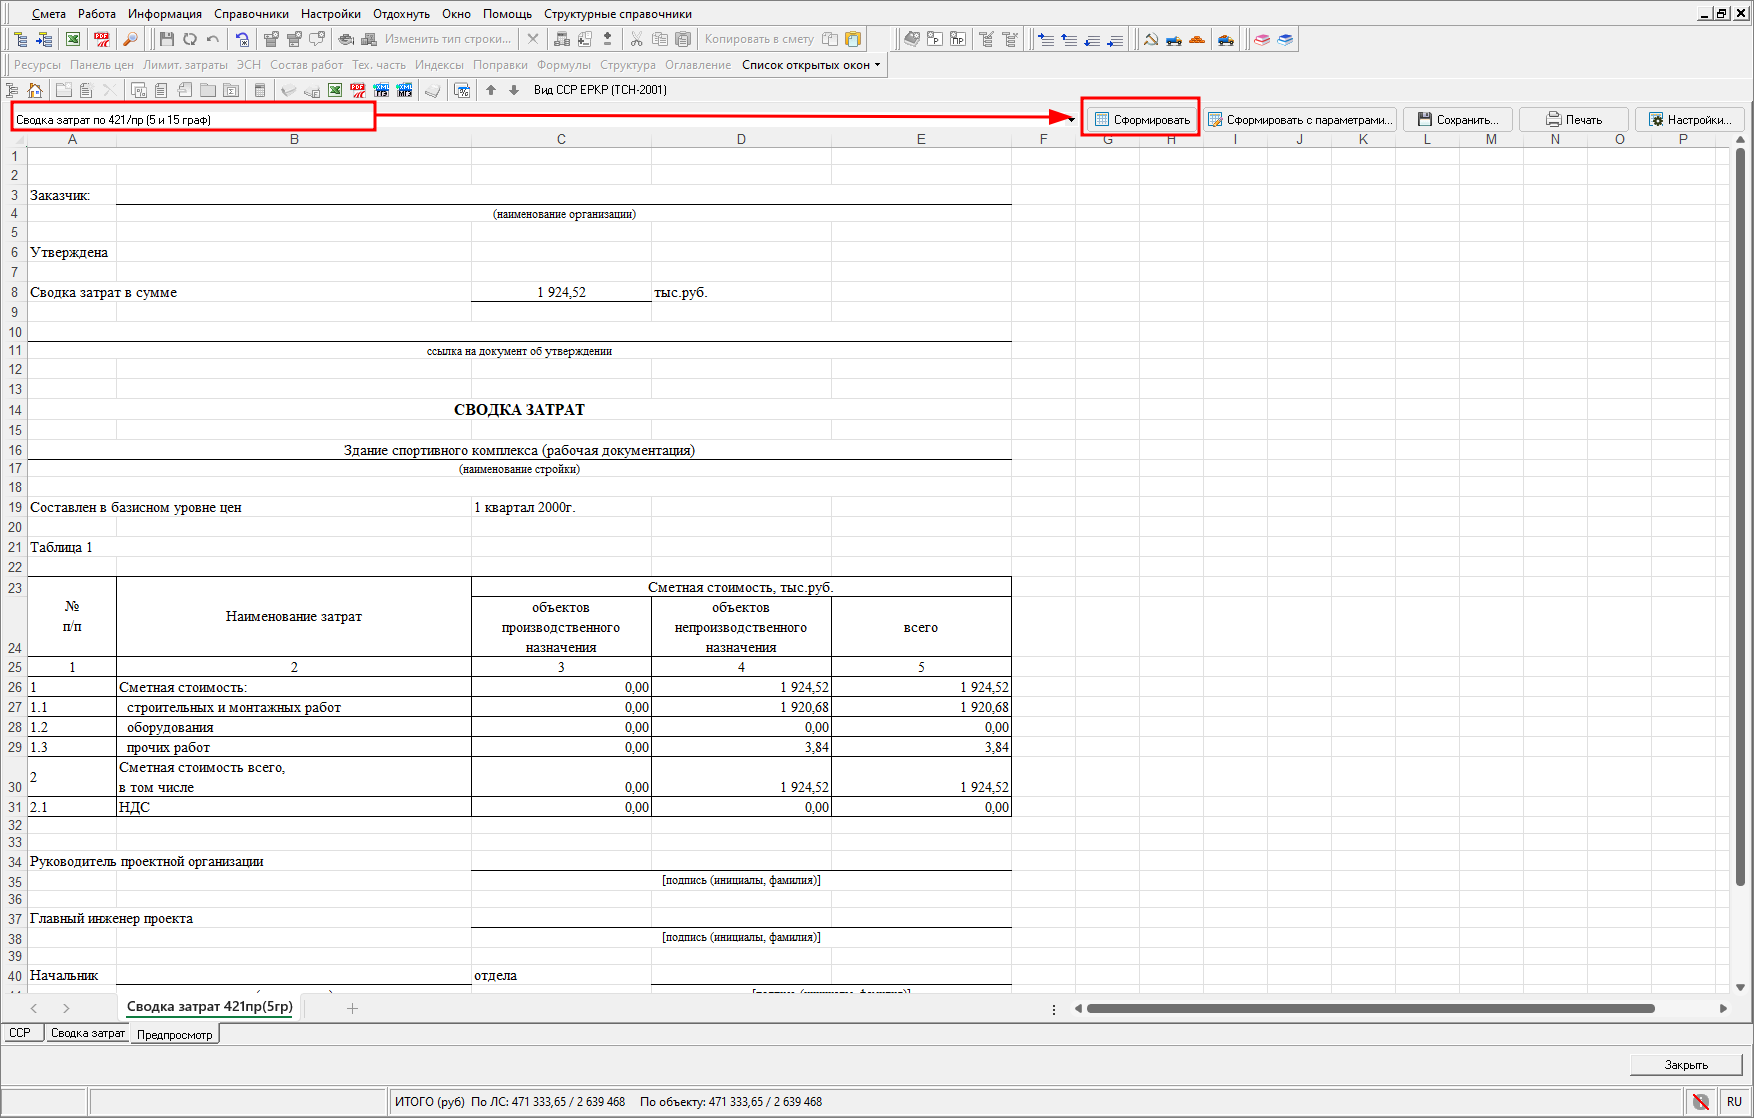Viewport: 1754px width, 1118px height.
Task: Click Индексы in the panel toolbar
Action: point(439,65)
